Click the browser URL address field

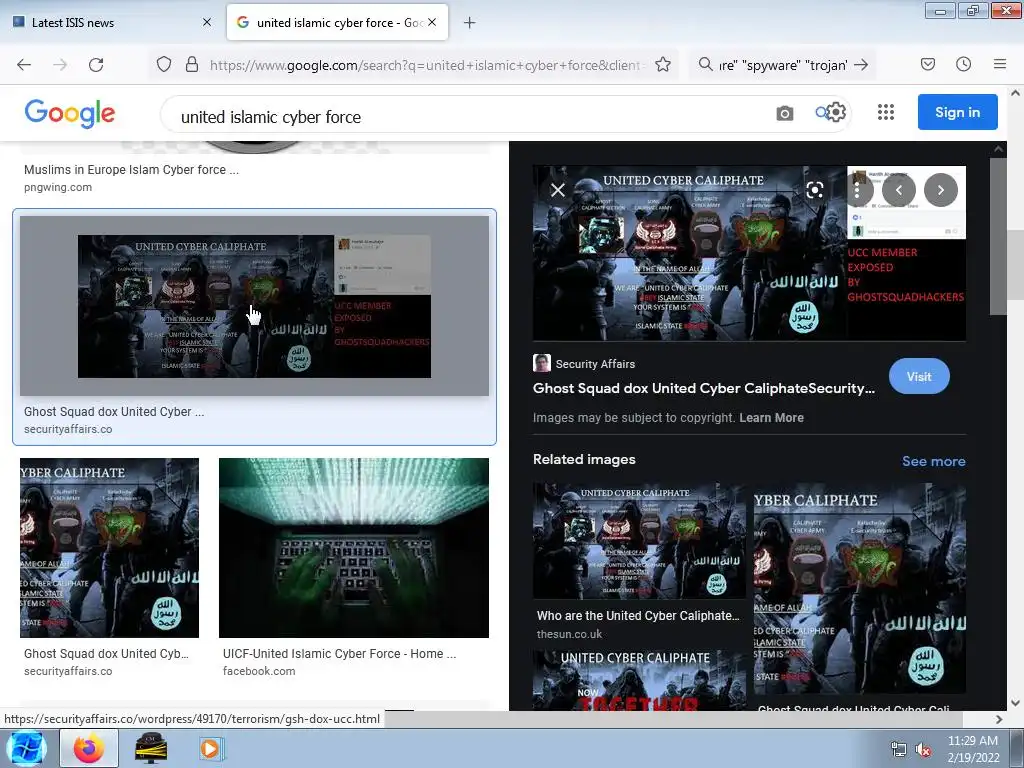pos(424,65)
